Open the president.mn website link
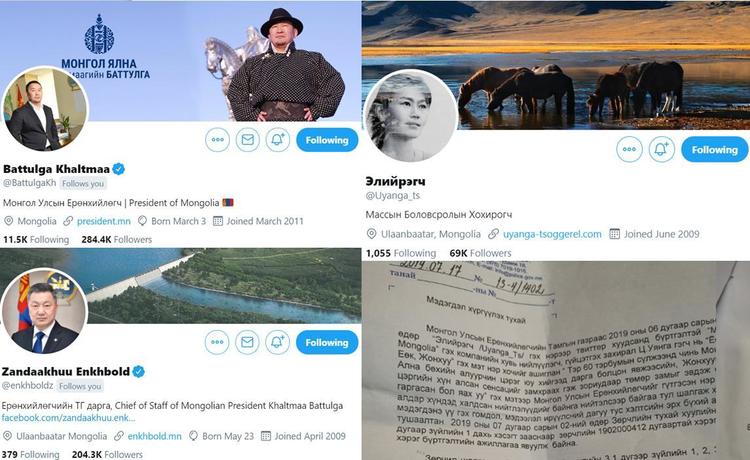Viewport: 750px width, 460px height. tap(104, 221)
